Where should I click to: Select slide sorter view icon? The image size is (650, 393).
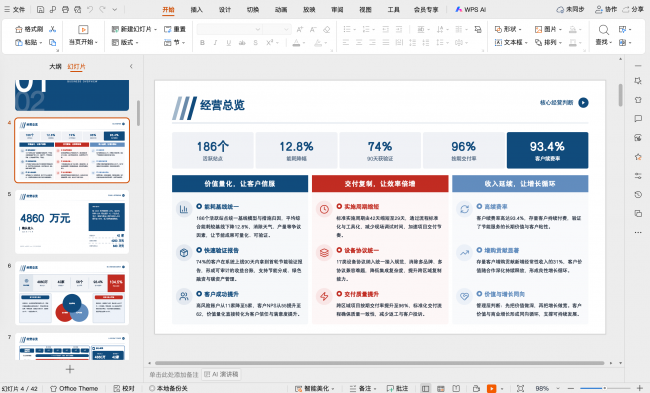441,388
